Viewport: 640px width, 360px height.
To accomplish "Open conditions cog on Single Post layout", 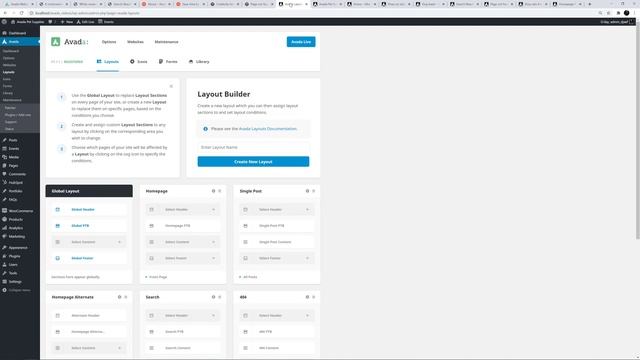I will (307, 191).
